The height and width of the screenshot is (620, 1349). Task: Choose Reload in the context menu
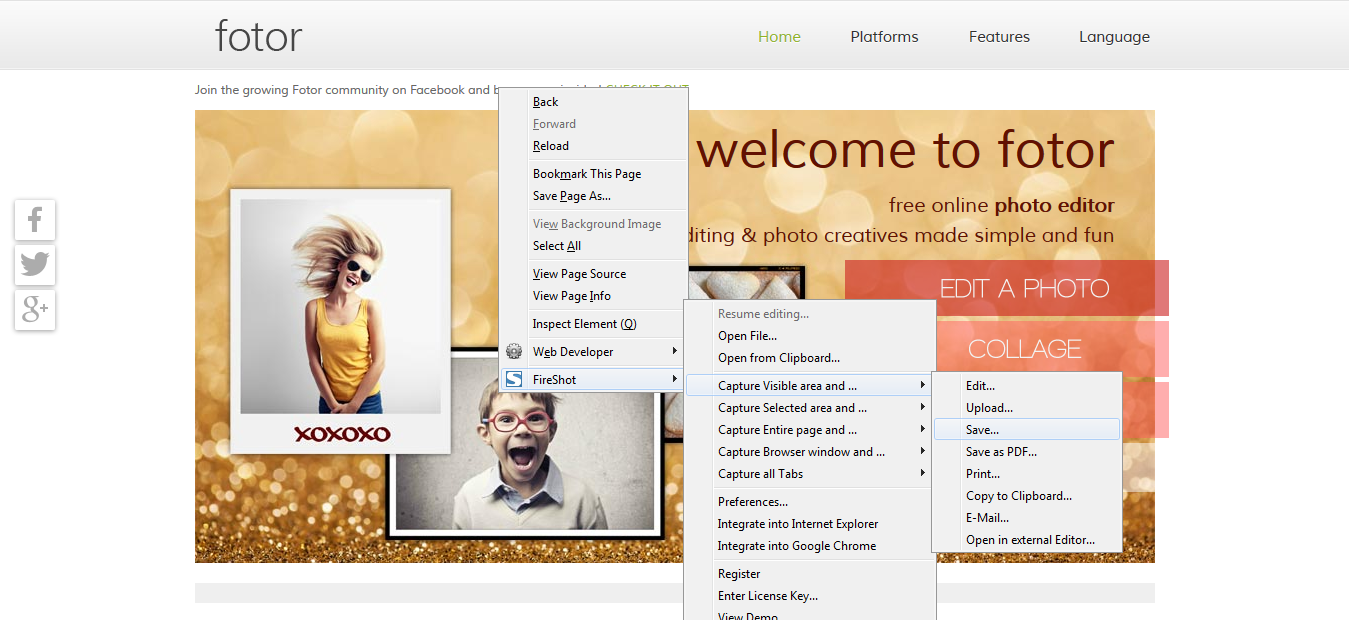593,146
